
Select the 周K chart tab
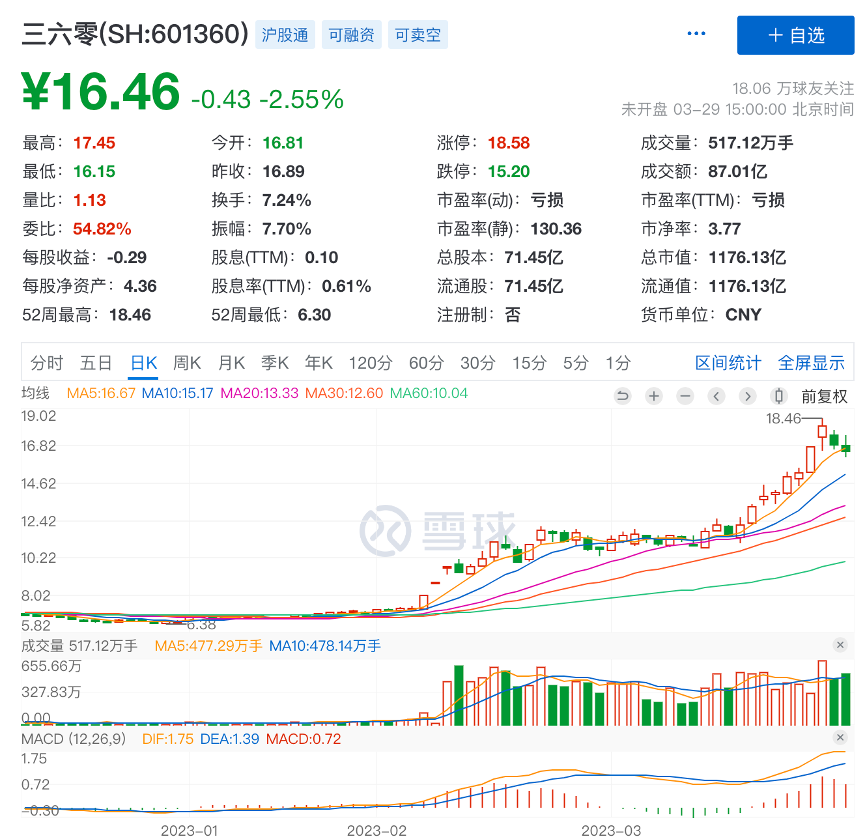[x=187, y=363]
